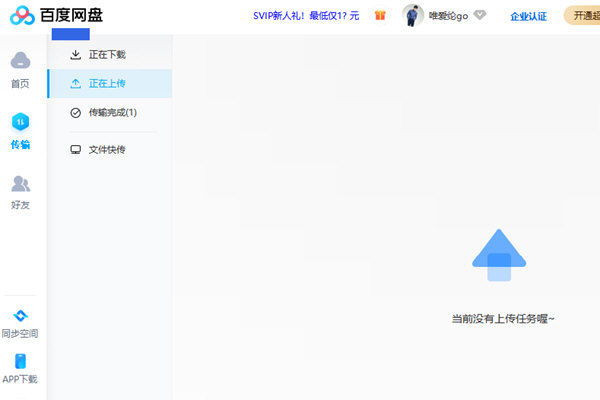Click the 同步空间 label text
The image size is (600, 400).
coord(20,333)
